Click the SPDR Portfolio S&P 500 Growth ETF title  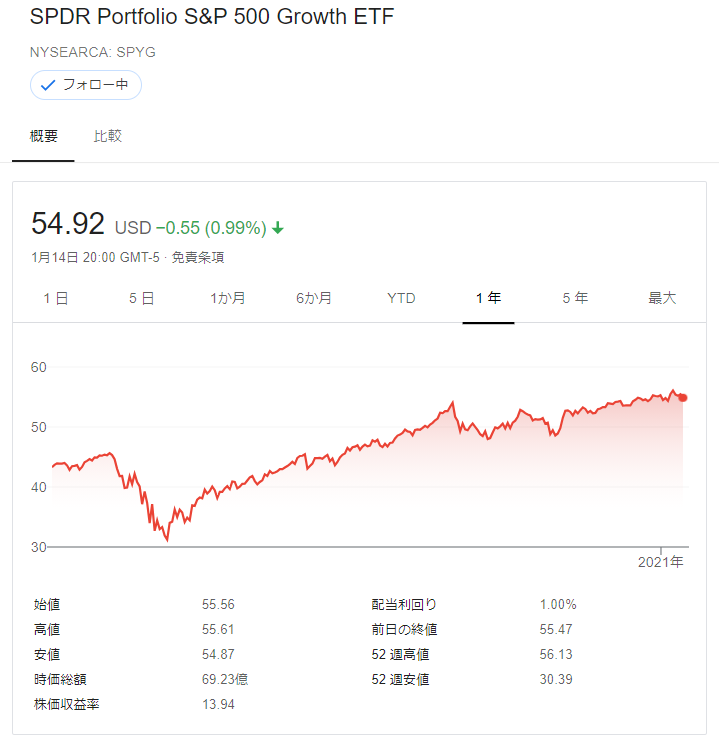(x=212, y=17)
